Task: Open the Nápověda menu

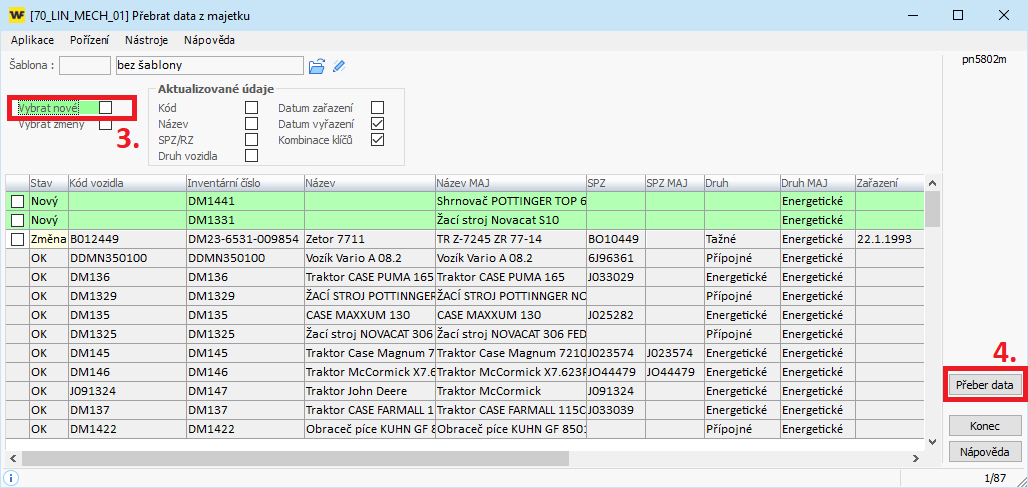Action: pos(209,40)
